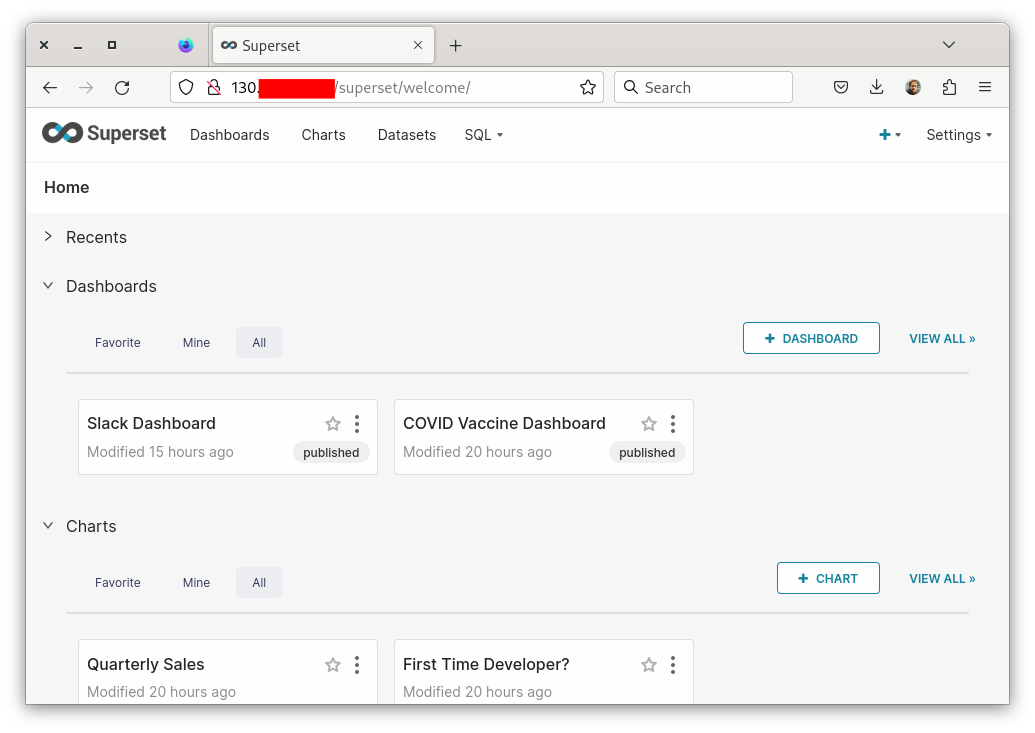This screenshot has width=1035, height=733.
Task: Go to Datasets in navigation bar
Action: 407,135
